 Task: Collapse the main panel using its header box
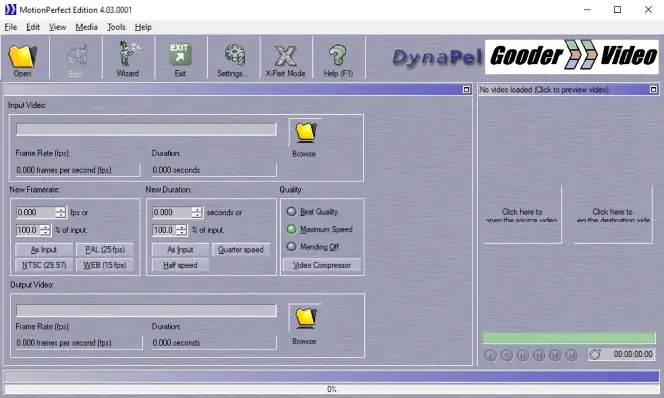coord(466,90)
